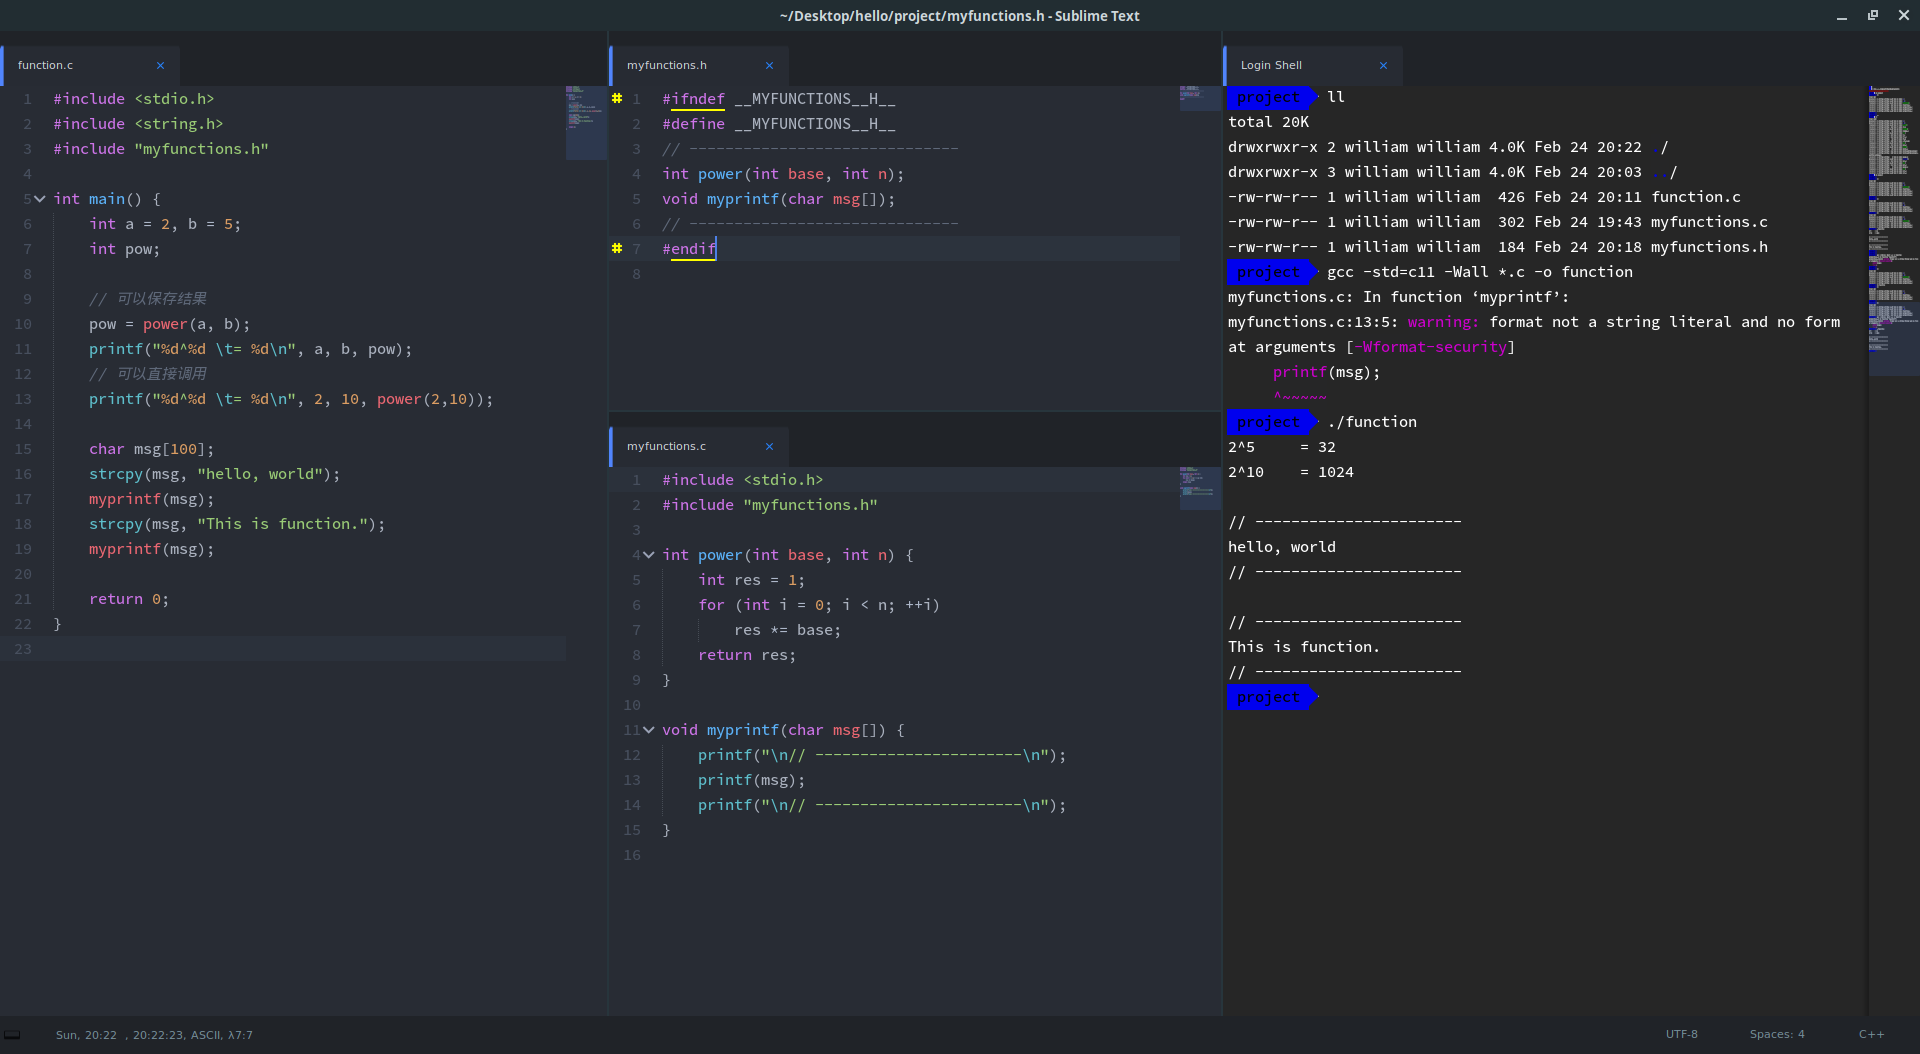Open the UTF-8 encoding selector
Image resolution: width=1920 pixels, height=1054 pixels.
click(1681, 1035)
